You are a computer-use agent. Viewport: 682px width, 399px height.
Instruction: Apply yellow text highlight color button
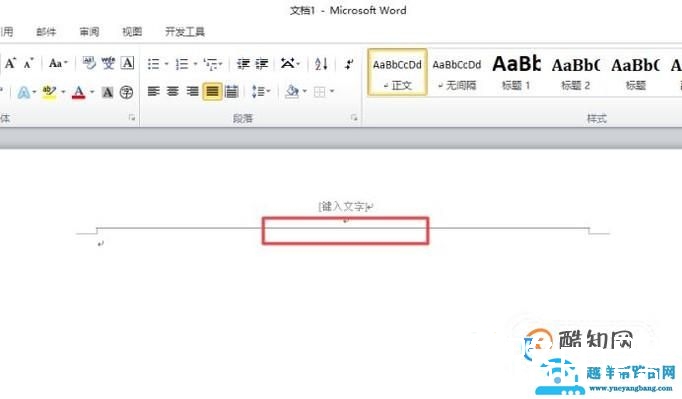pos(49,92)
